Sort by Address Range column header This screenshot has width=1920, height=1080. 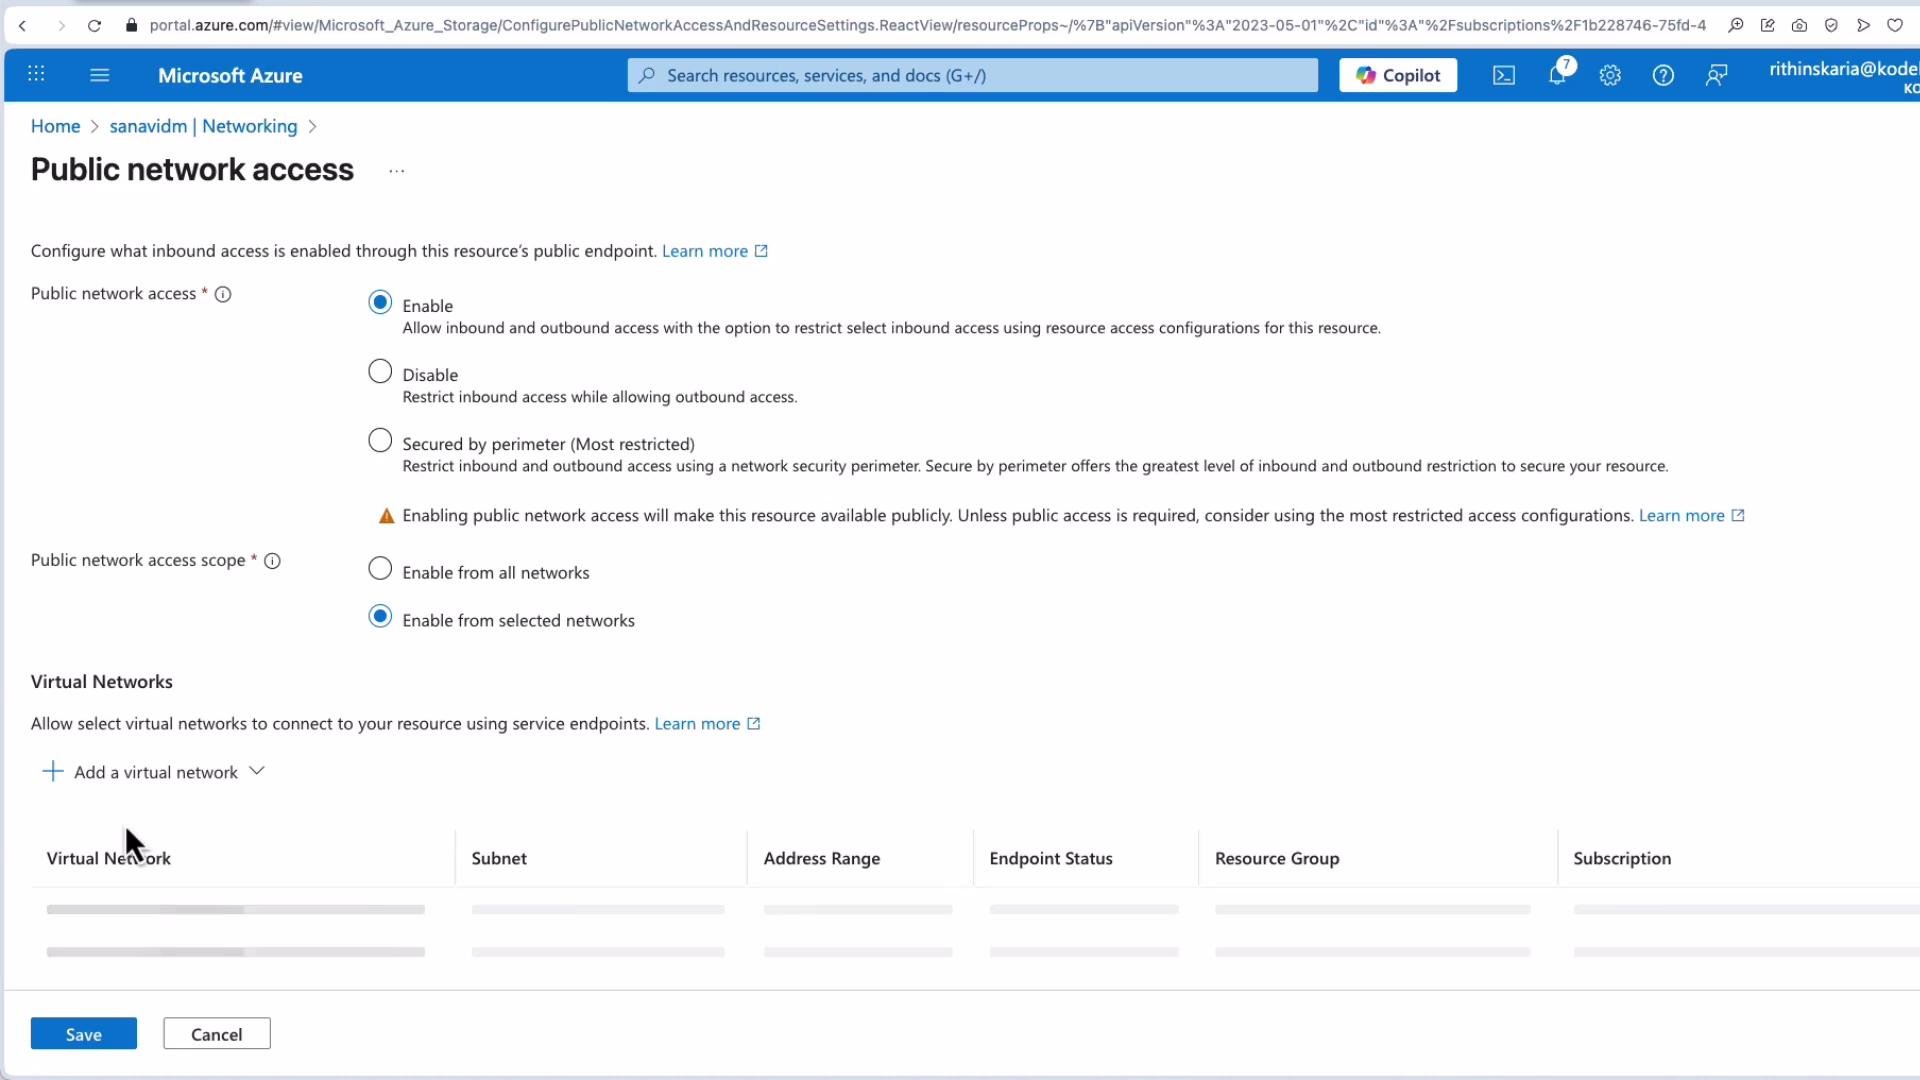[x=822, y=858]
